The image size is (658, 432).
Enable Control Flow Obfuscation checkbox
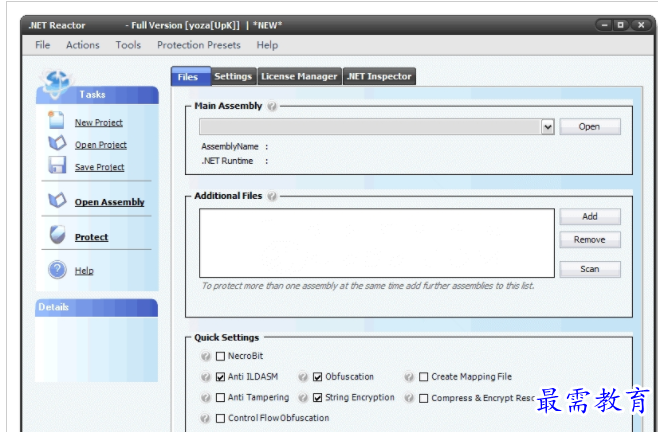pyautogui.click(x=220, y=418)
